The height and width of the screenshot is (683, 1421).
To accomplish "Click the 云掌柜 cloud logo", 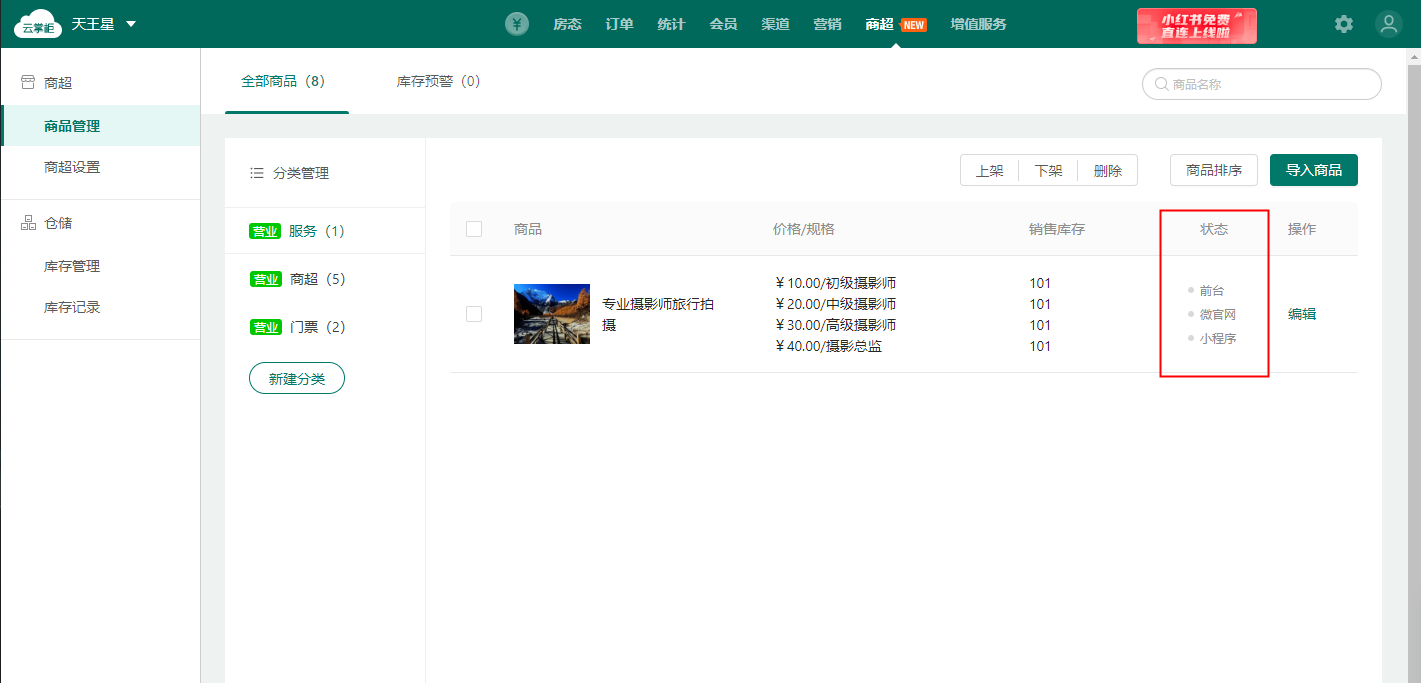I will [x=35, y=25].
